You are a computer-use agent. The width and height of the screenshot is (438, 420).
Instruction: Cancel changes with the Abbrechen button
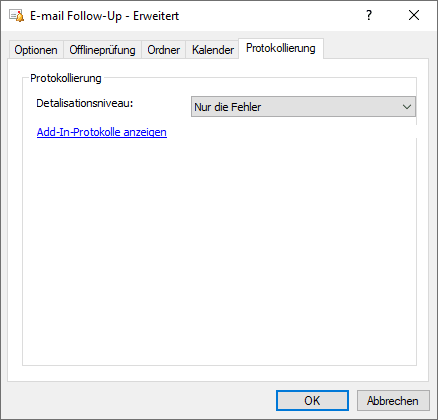coord(393,400)
